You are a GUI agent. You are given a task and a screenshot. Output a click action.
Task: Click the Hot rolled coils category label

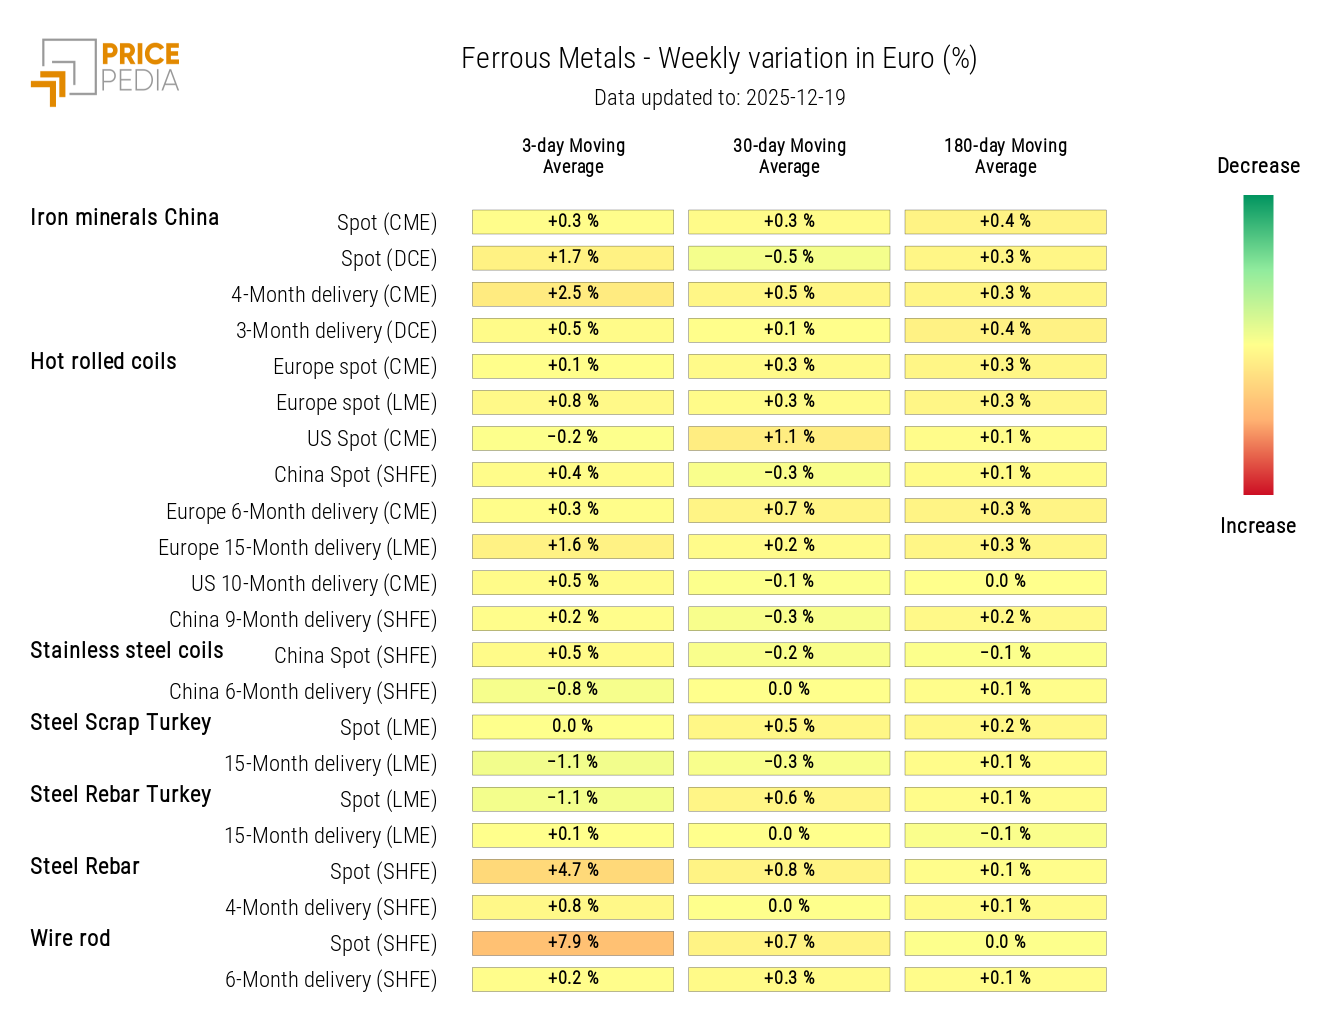[103, 362]
